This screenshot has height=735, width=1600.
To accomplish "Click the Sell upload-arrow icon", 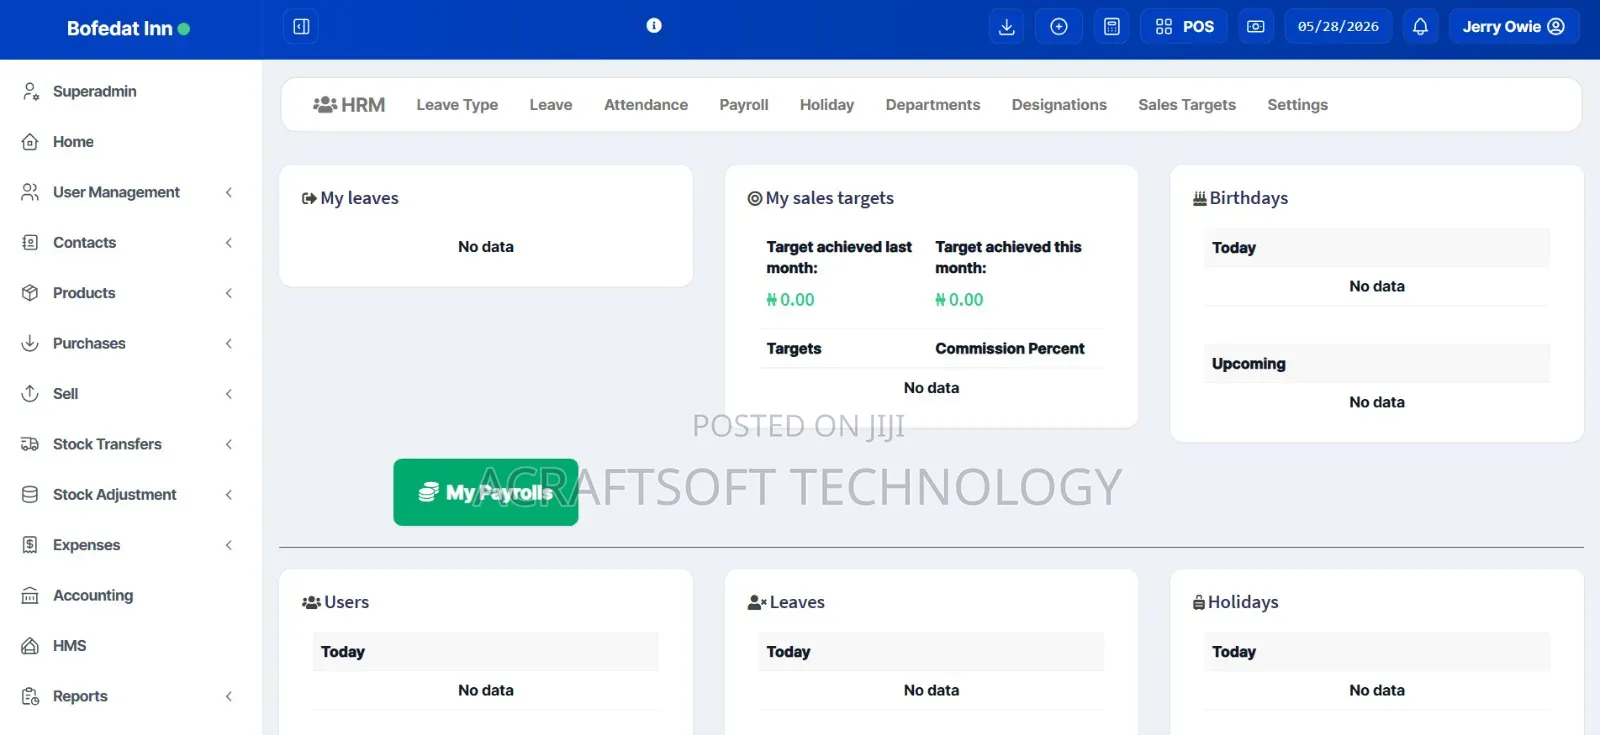I will point(31,394).
